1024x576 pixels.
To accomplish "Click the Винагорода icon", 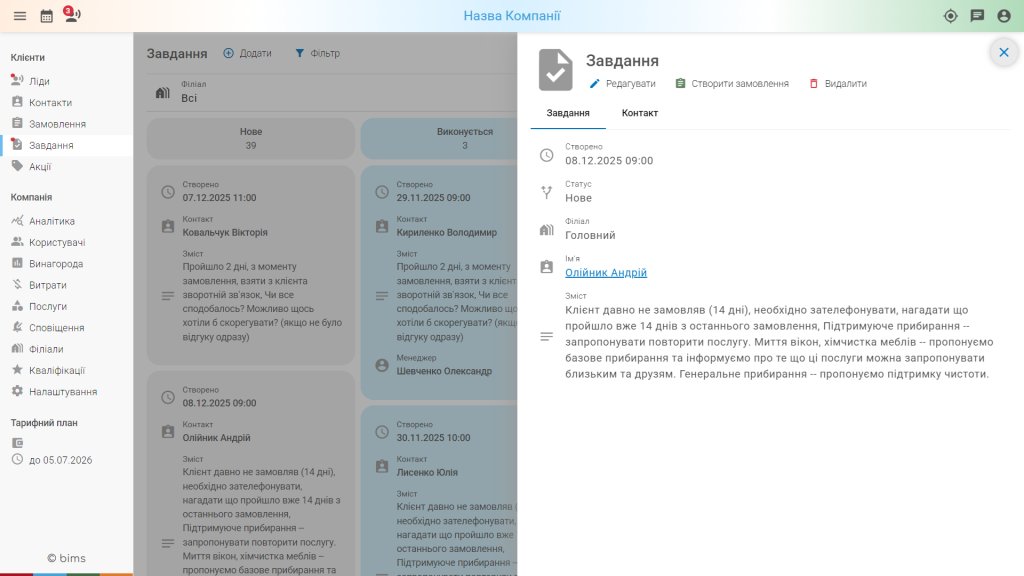I will (17, 263).
